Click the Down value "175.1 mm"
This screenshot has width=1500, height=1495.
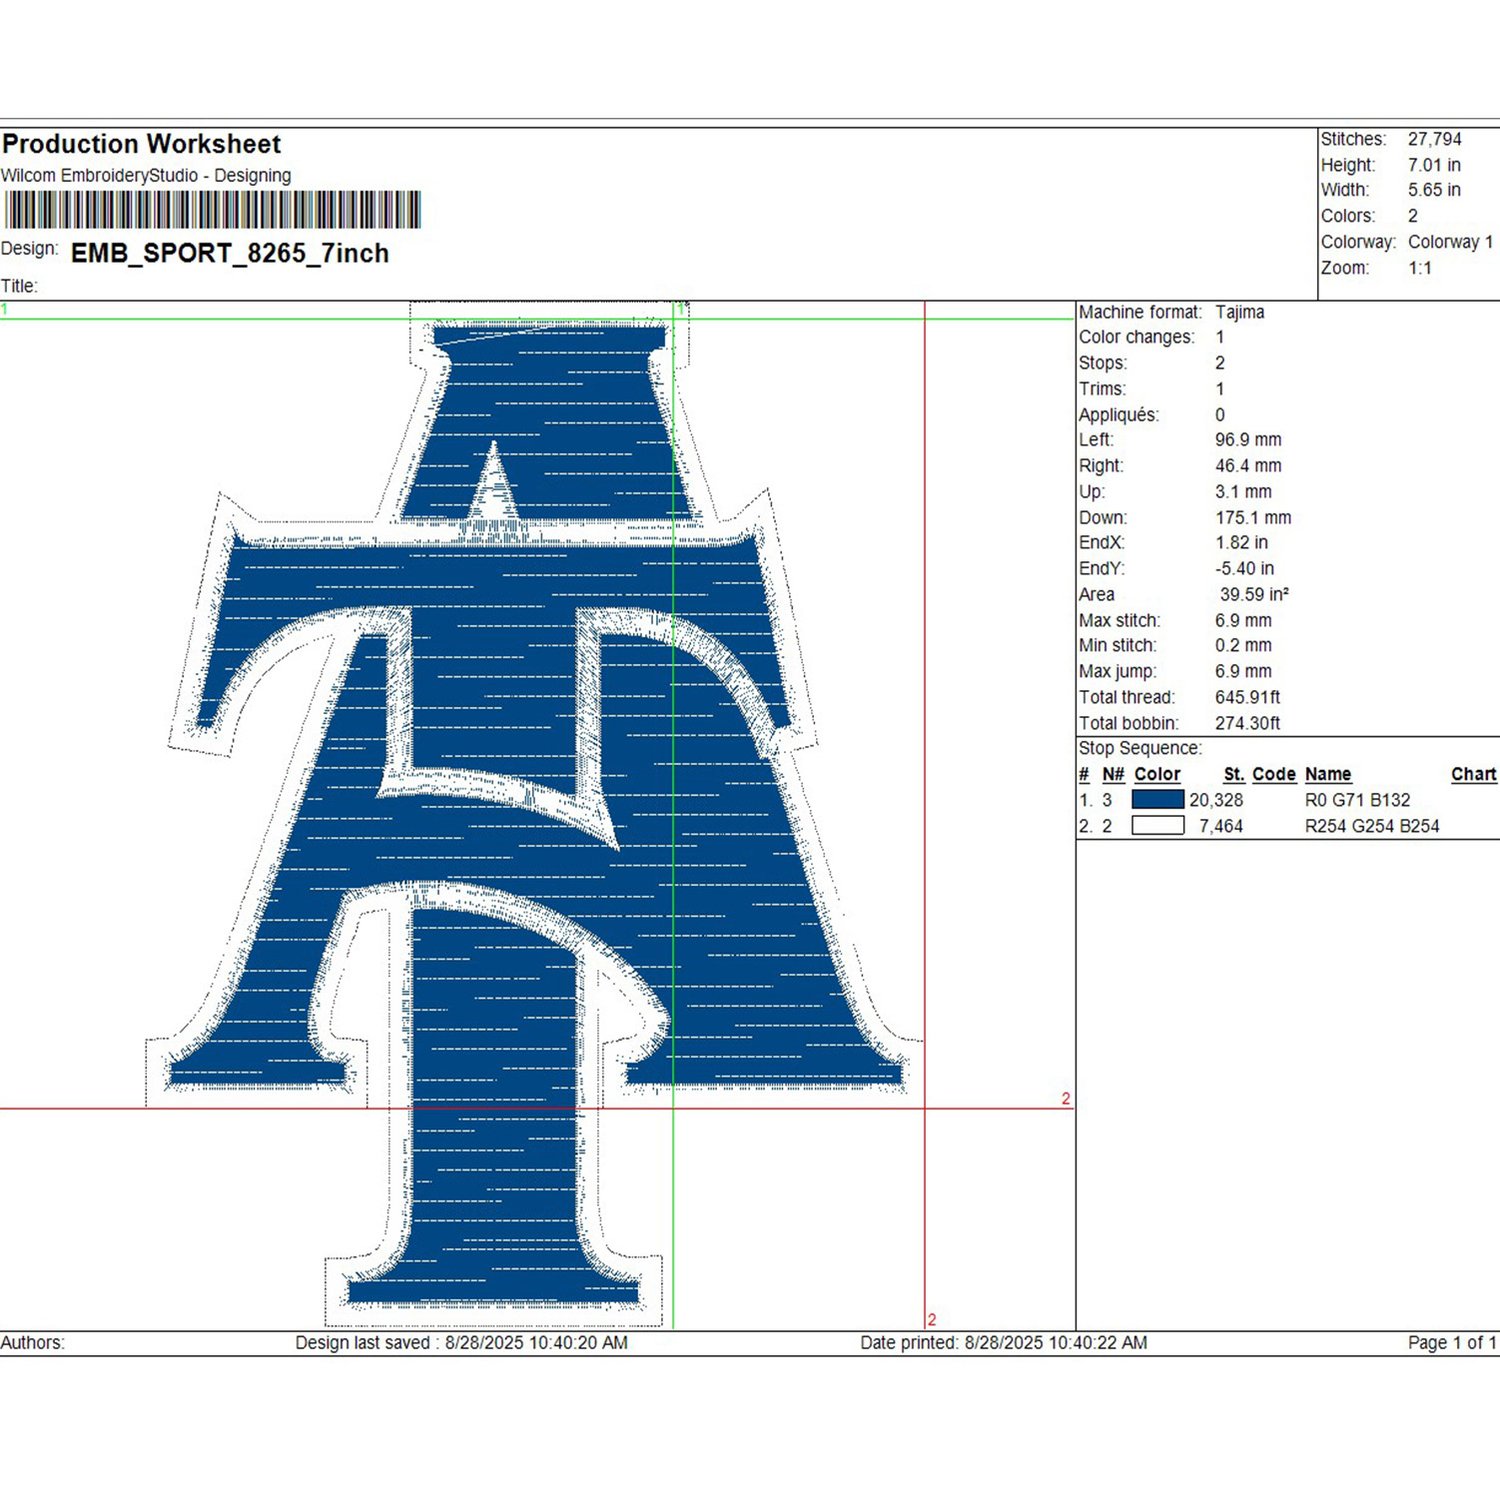pos(1253,518)
